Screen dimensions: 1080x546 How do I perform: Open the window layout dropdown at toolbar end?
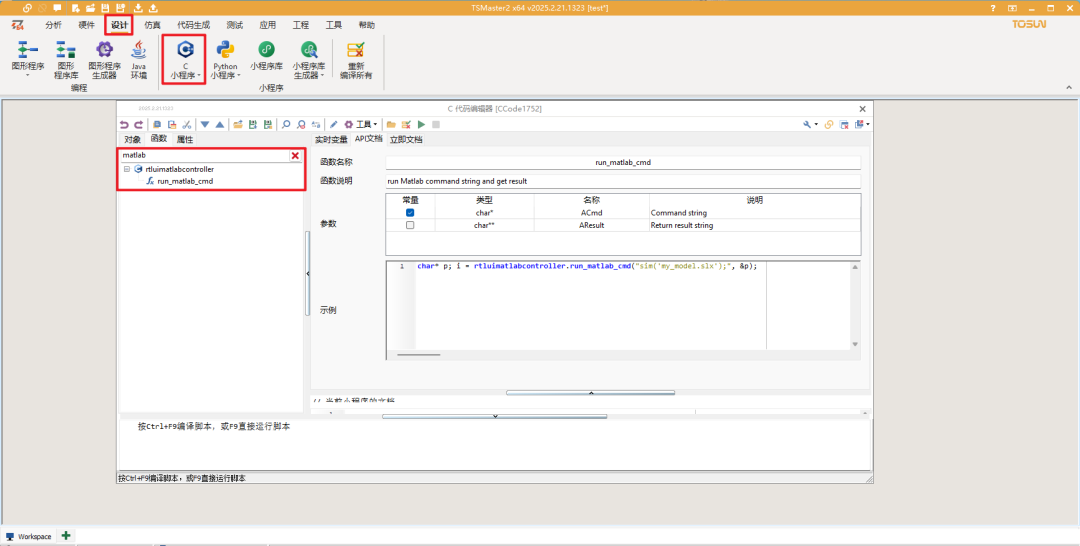tap(862, 125)
